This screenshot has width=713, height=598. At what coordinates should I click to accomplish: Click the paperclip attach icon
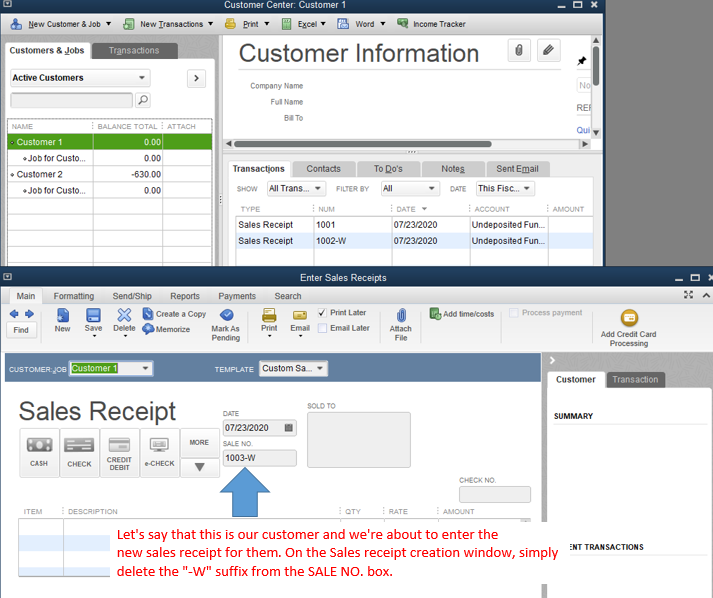click(x=519, y=50)
